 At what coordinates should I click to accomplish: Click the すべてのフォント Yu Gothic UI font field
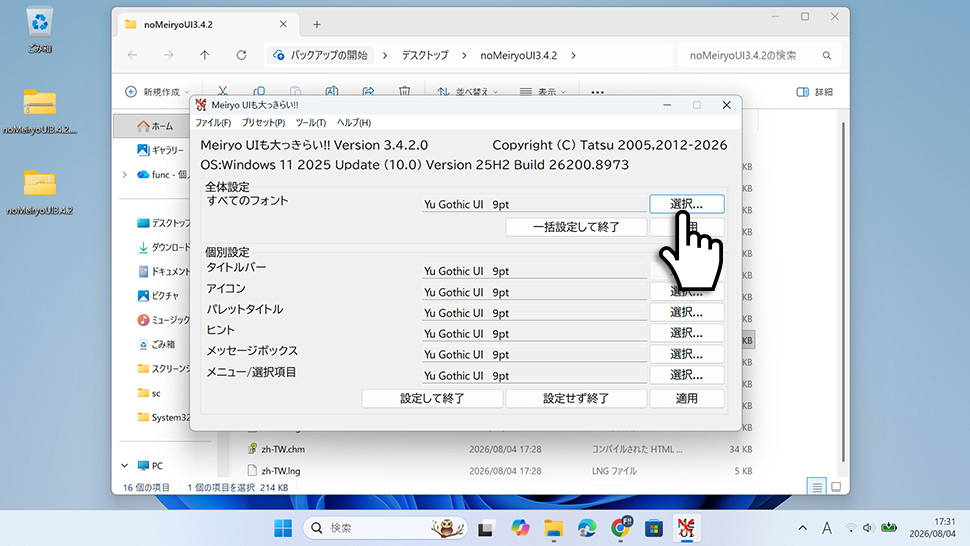[534, 204]
